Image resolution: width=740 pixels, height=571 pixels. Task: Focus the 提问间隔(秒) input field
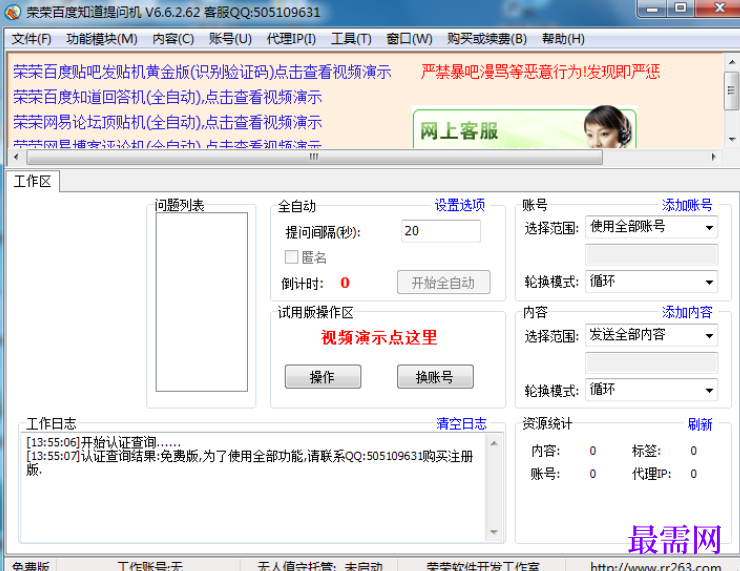pos(441,231)
